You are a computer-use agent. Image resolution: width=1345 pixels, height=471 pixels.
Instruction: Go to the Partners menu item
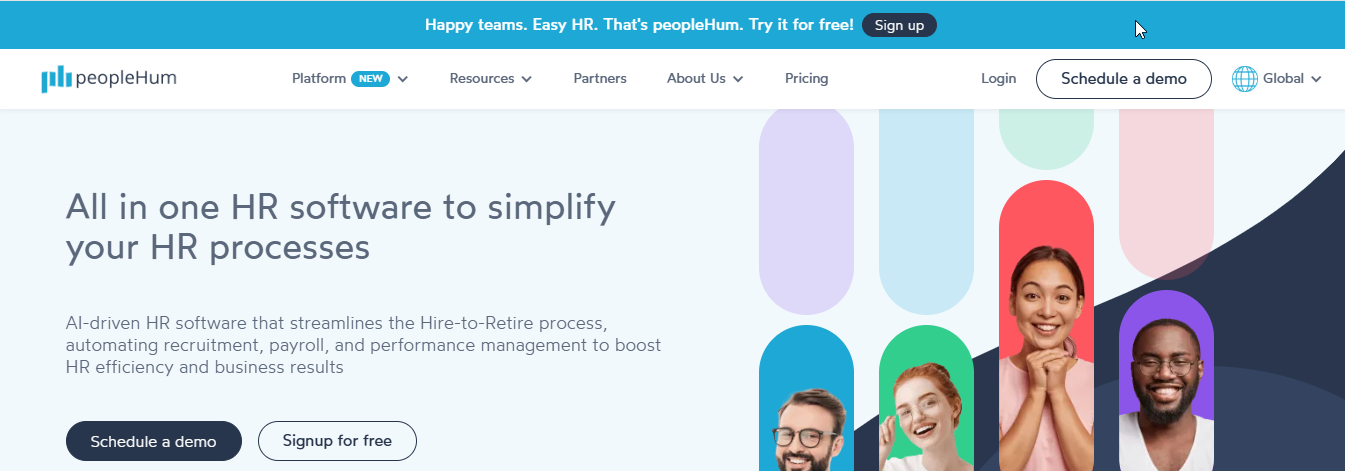(x=600, y=79)
